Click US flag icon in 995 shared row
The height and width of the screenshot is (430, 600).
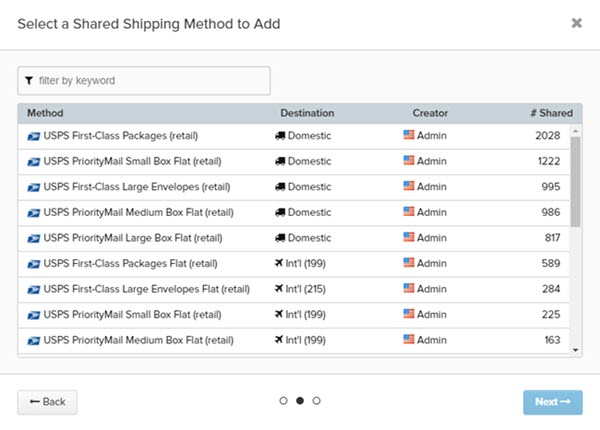(409, 186)
